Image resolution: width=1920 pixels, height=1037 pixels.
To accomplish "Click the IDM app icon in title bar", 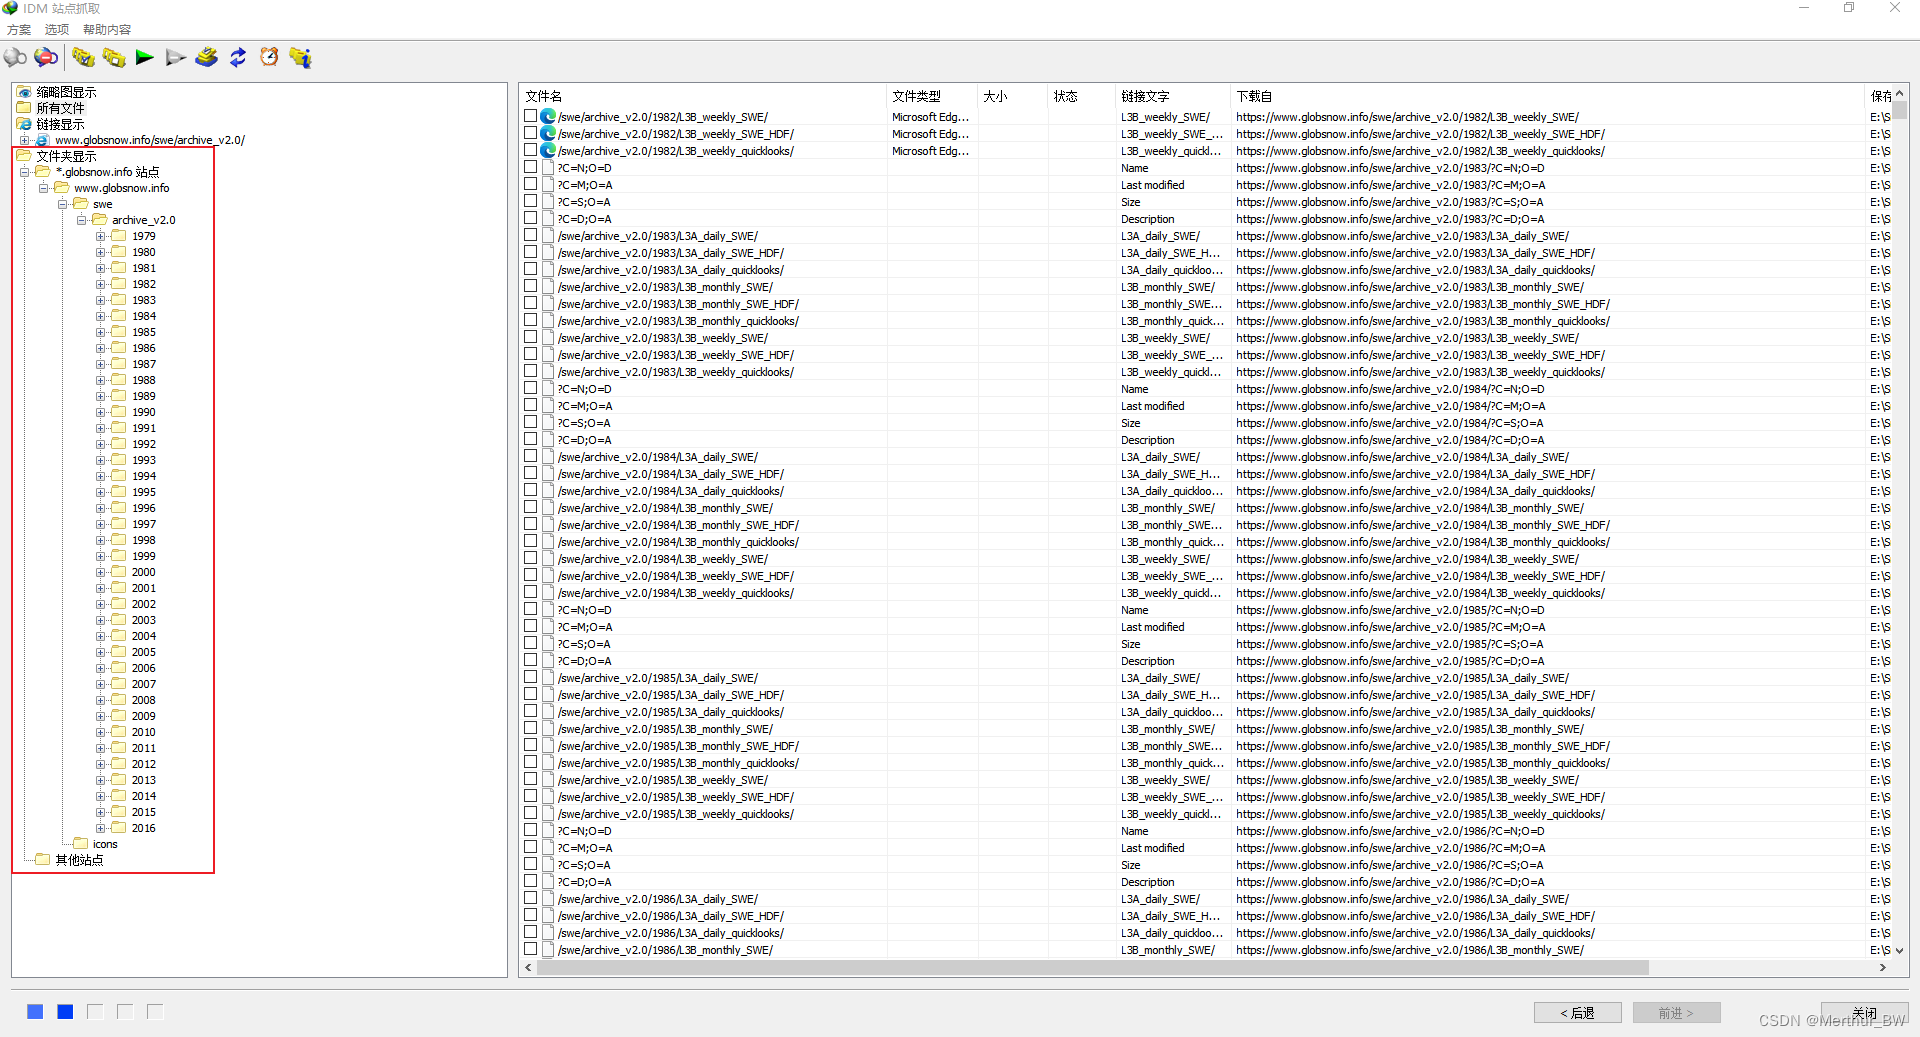I will tap(10, 8).
